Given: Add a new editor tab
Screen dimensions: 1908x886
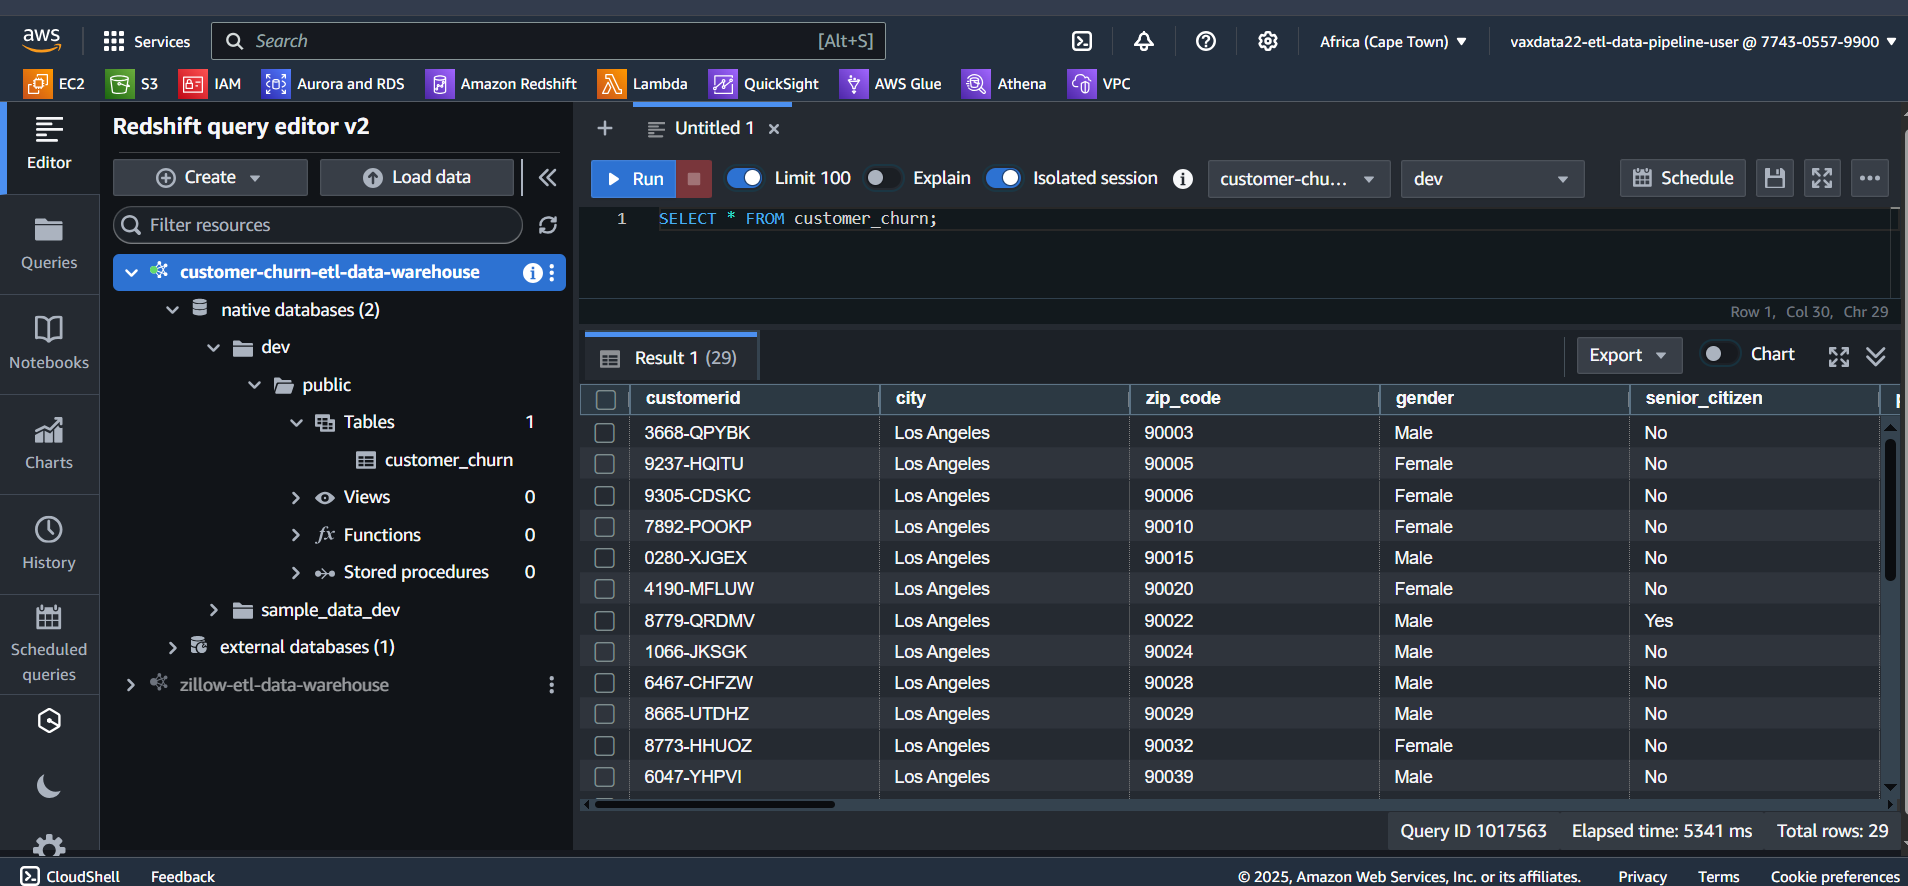Looking at the screenshot, I should click(604, 128).
